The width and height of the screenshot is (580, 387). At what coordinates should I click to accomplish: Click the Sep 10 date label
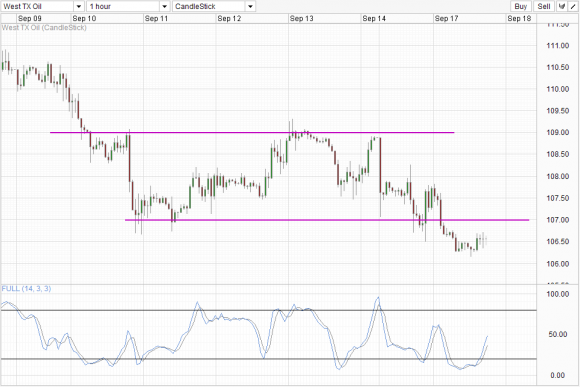pyautogui.click(x=84, y=18)
